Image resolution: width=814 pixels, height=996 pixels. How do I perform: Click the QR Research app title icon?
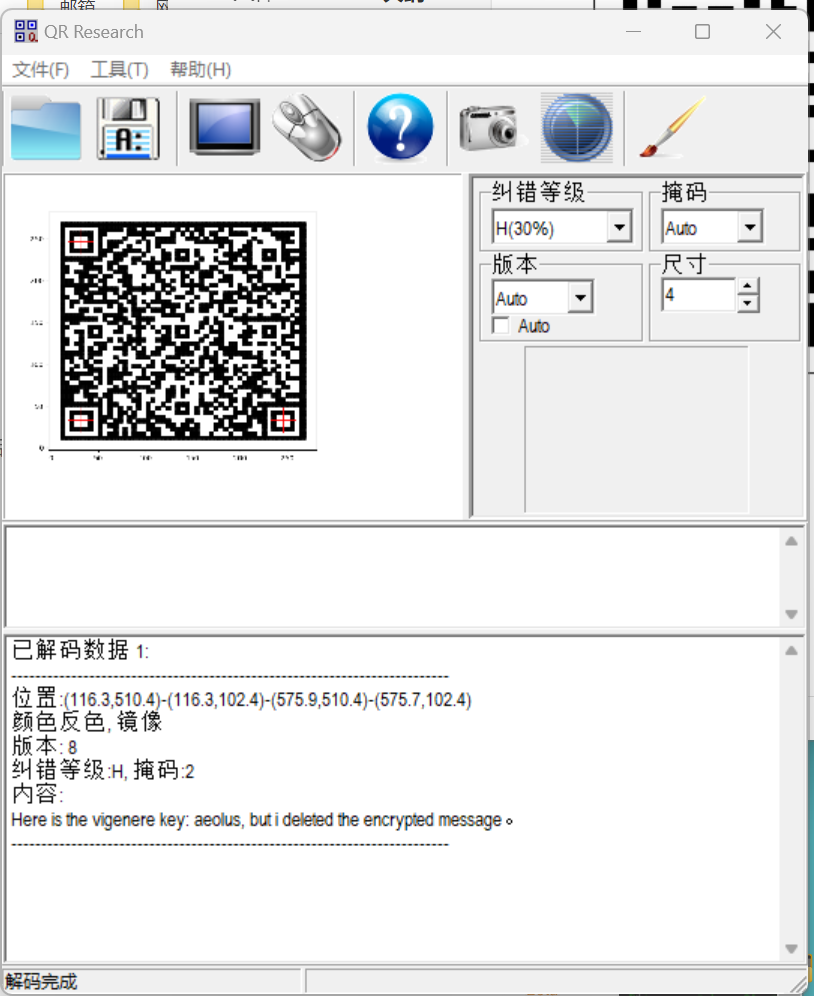(x=26, y=31)
